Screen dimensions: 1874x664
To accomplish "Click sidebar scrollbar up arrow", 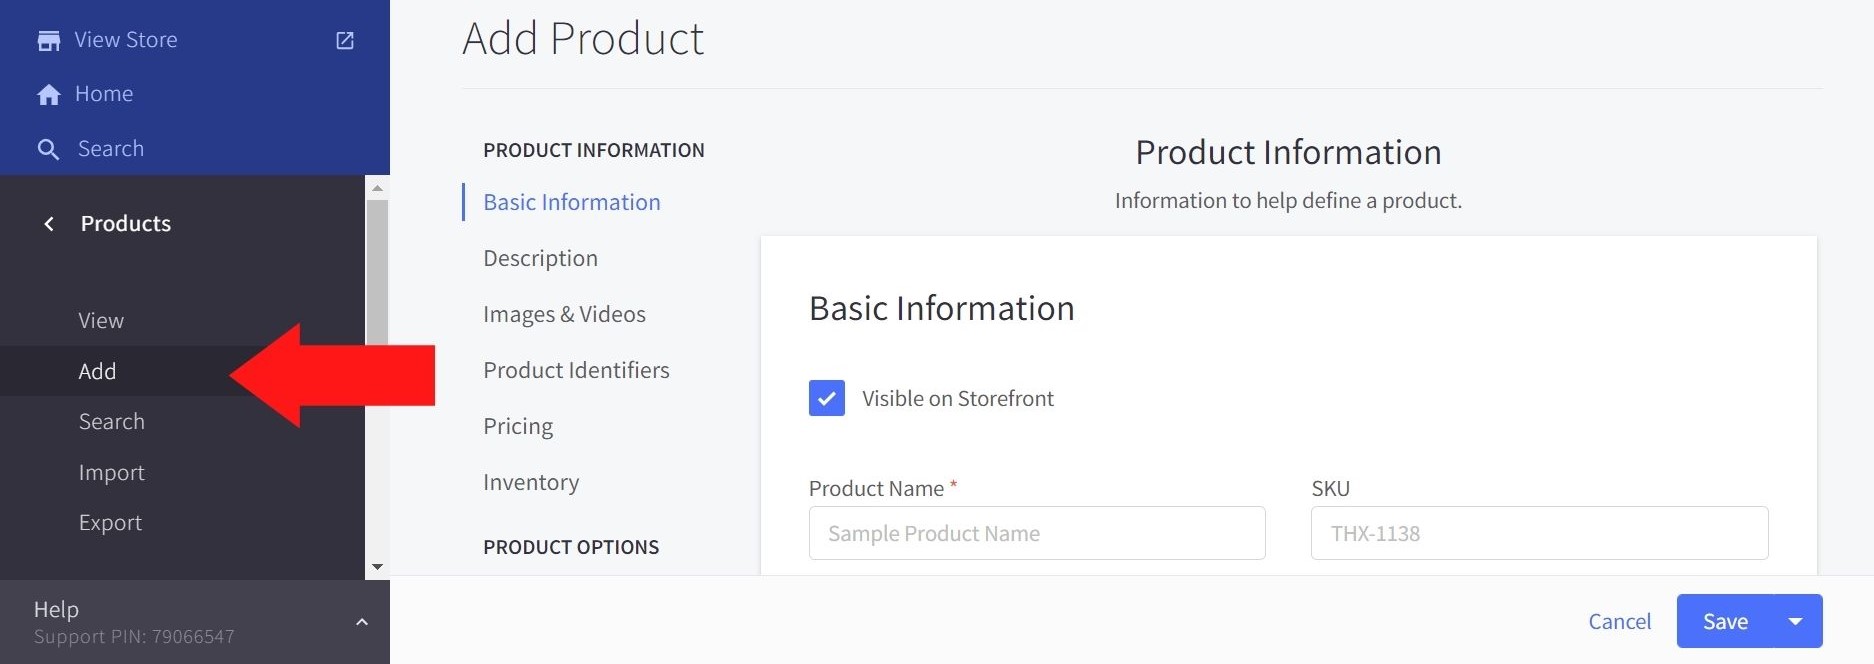I will tap(377, 188).
